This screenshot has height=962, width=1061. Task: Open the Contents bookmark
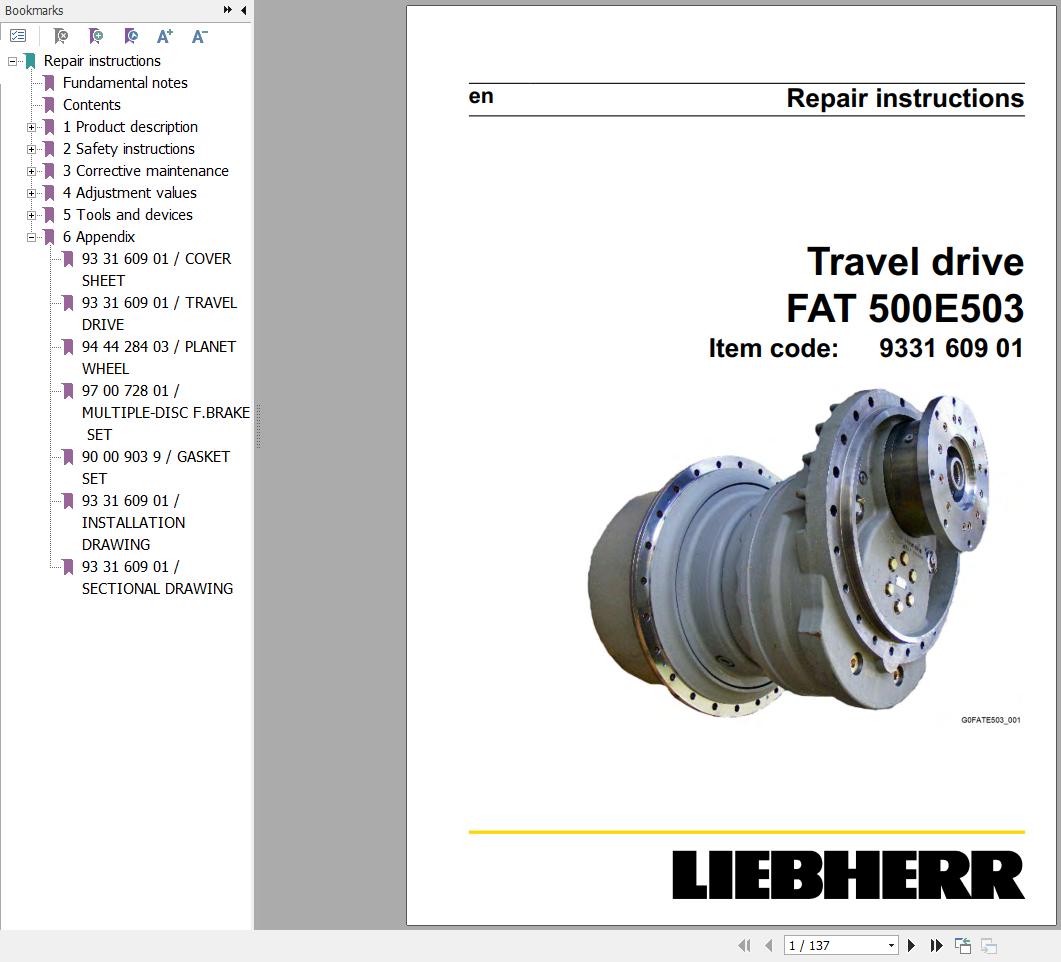[92, 105]
